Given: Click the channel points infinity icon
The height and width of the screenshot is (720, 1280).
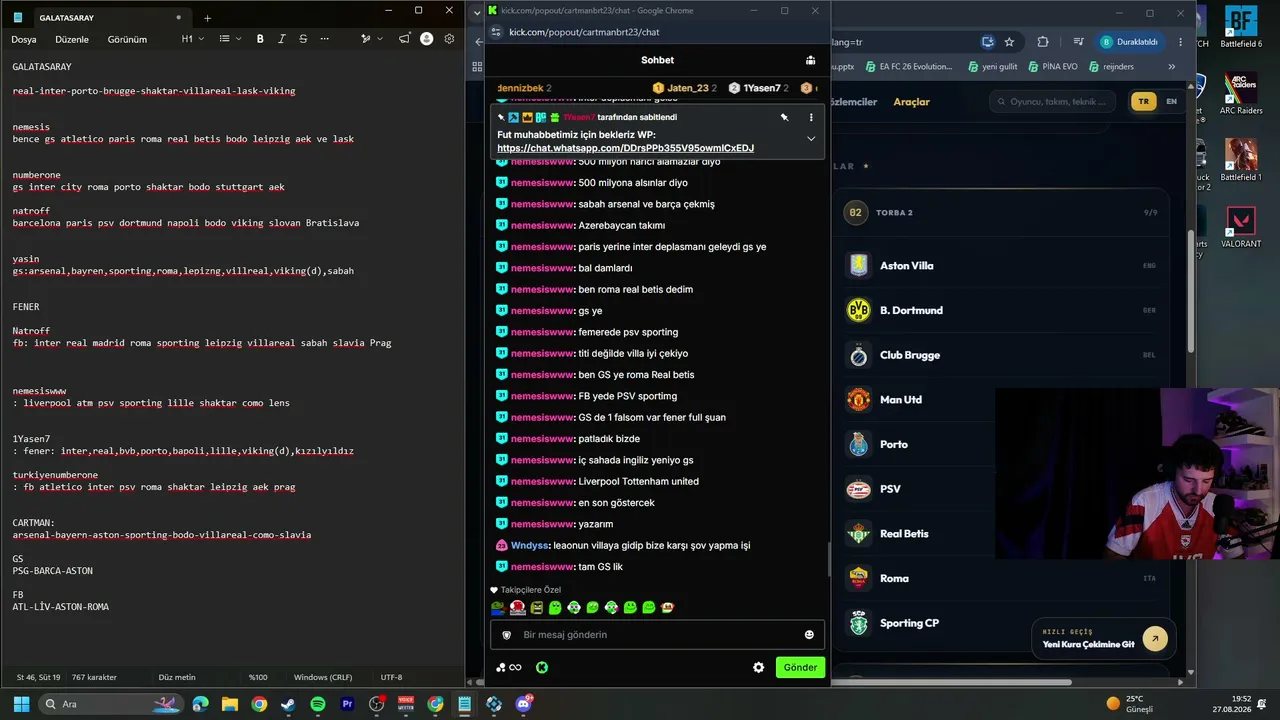Looking at the screenshot, I should (516, 667).
